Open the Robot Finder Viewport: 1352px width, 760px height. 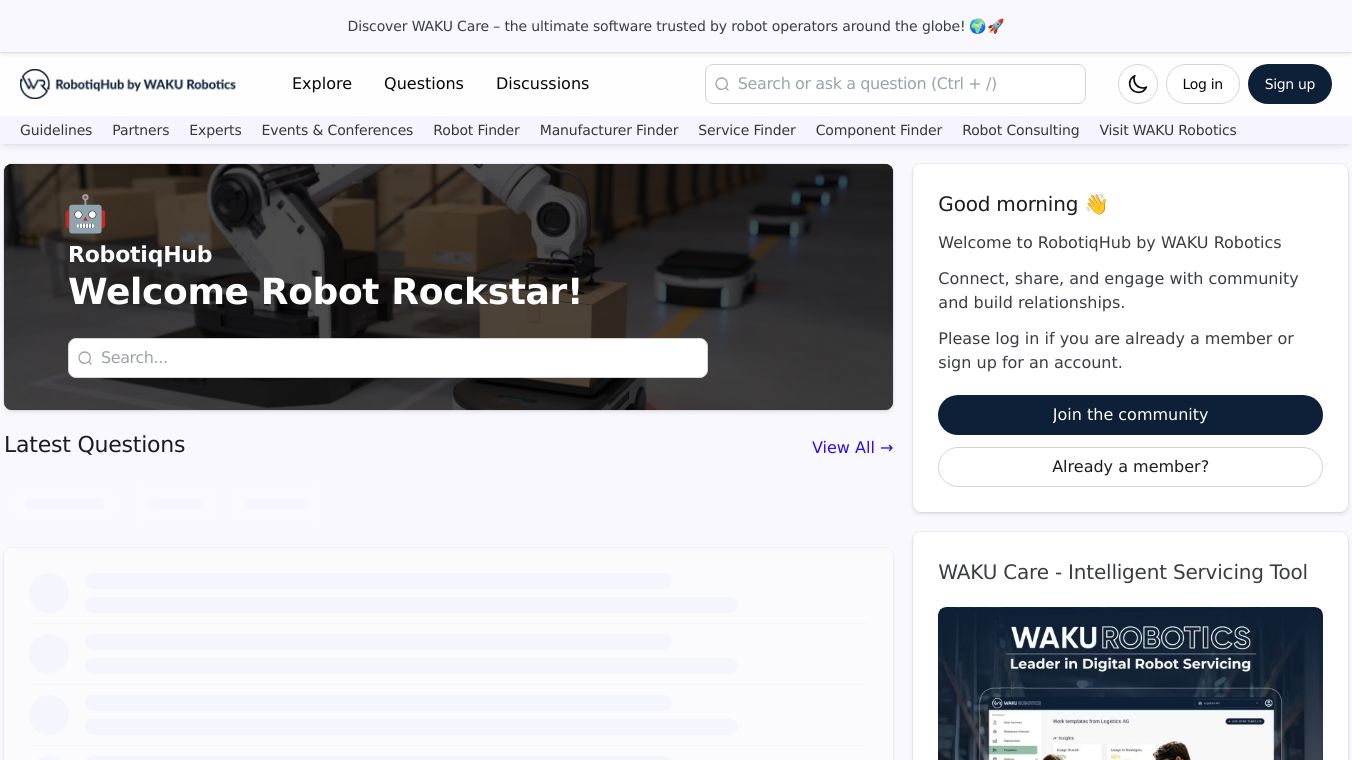tap(476, 130)
